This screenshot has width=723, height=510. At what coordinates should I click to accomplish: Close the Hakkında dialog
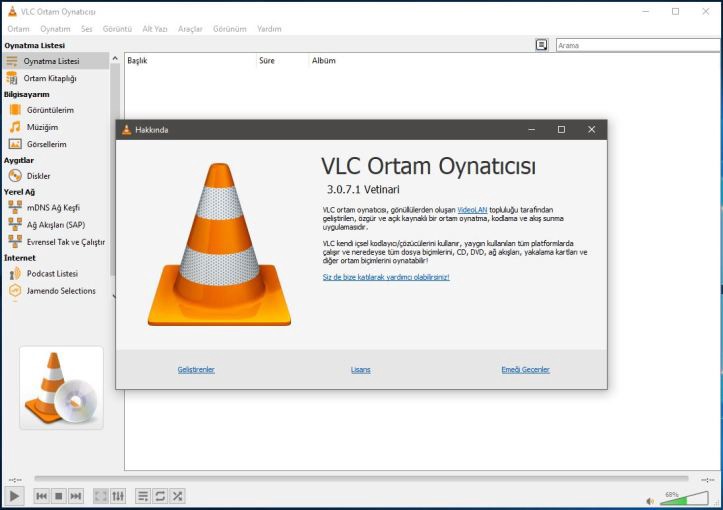(592, 130)
